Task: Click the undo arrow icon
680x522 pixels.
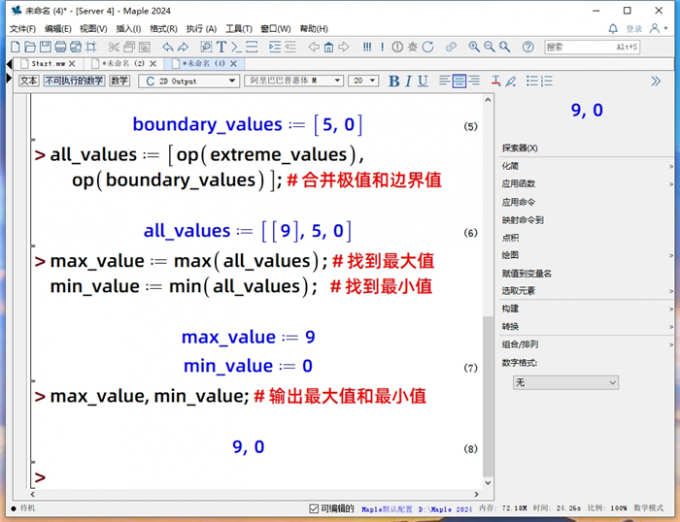Action: [167, 47]
